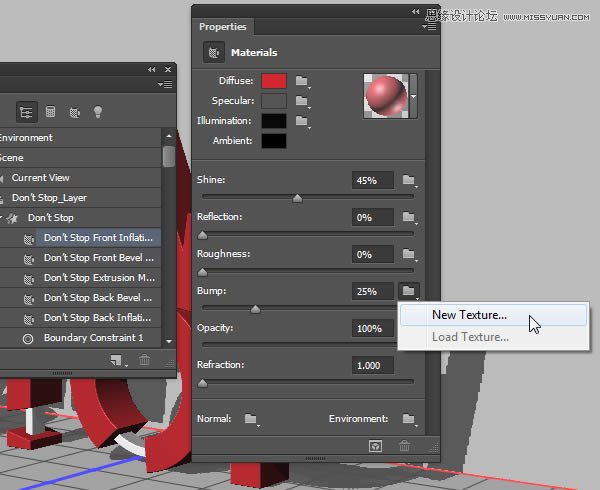Click the trash icon in Properties footer

point(404,446)
